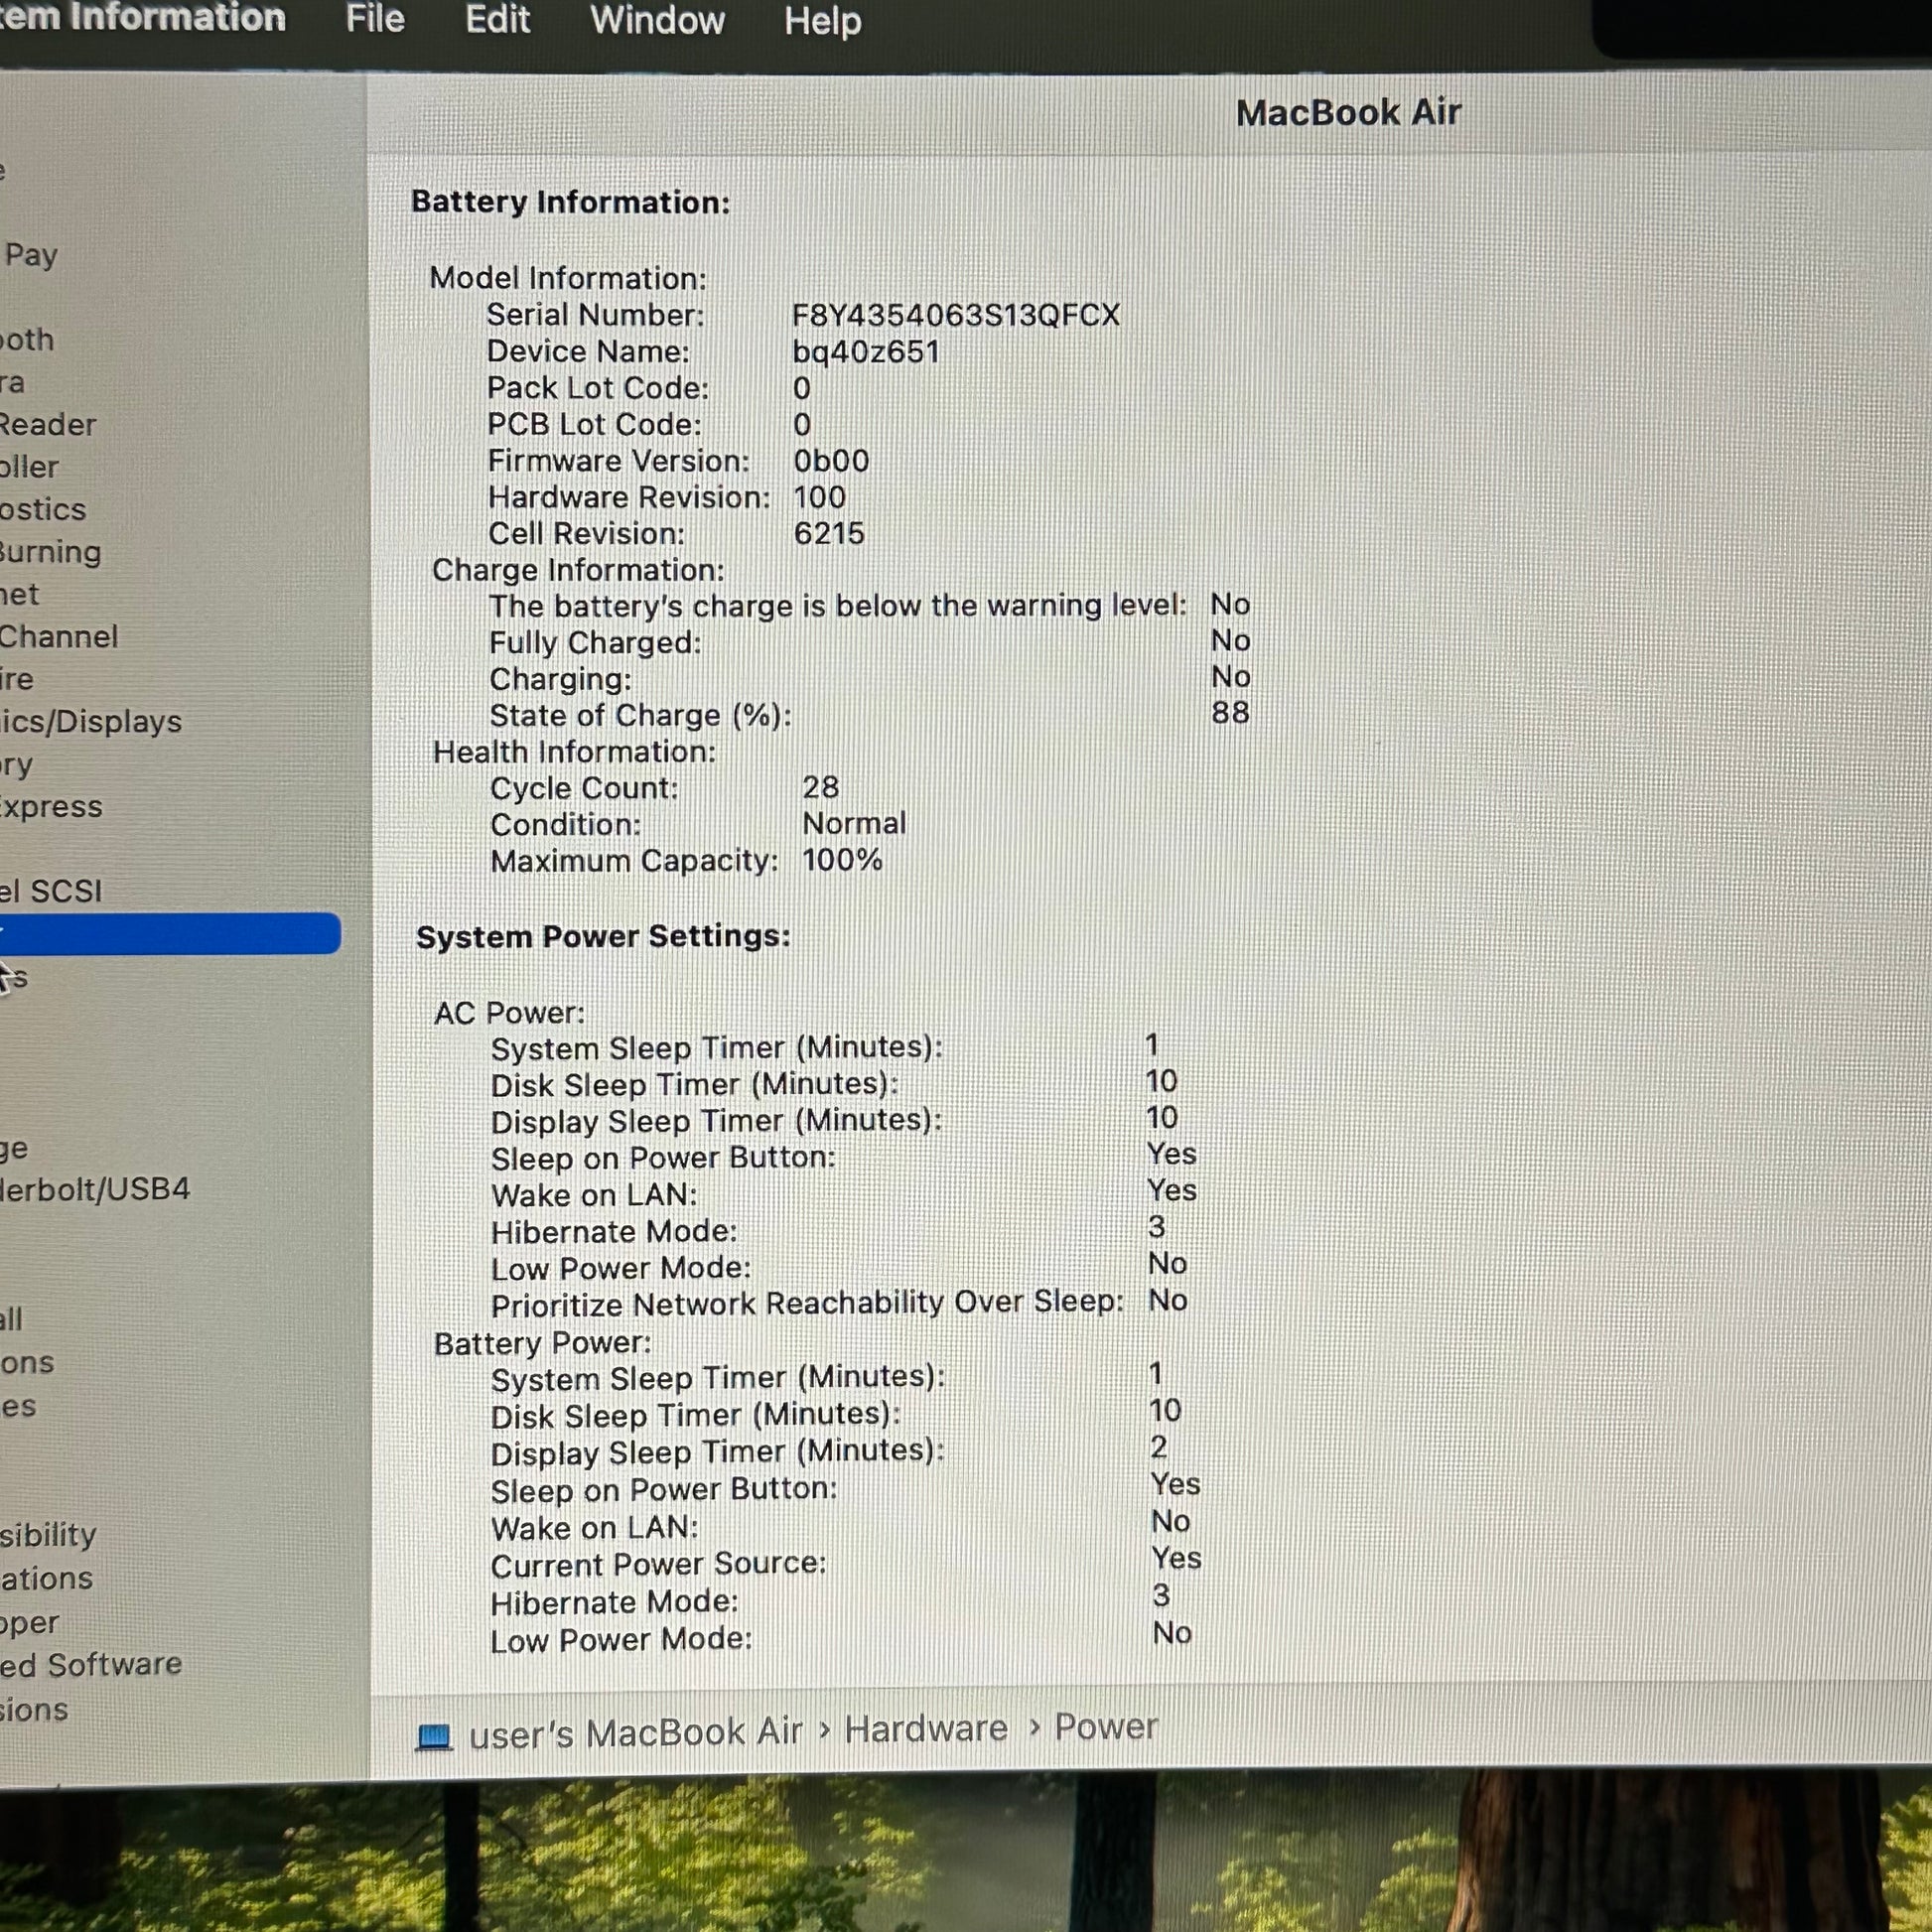Select the Bluetooth sidebar item
1932x1932 pixels.
point(27,339)
